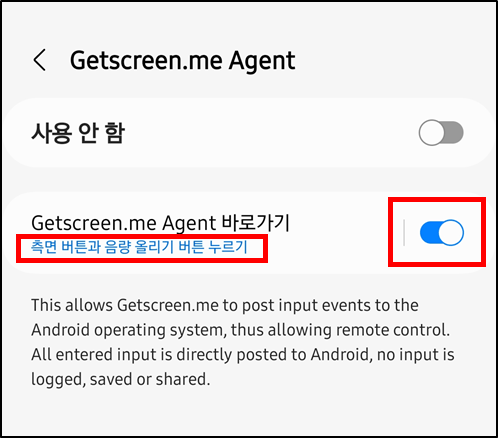Click the 'logged, saved or shared.' text line

click(x=121, y=379)
